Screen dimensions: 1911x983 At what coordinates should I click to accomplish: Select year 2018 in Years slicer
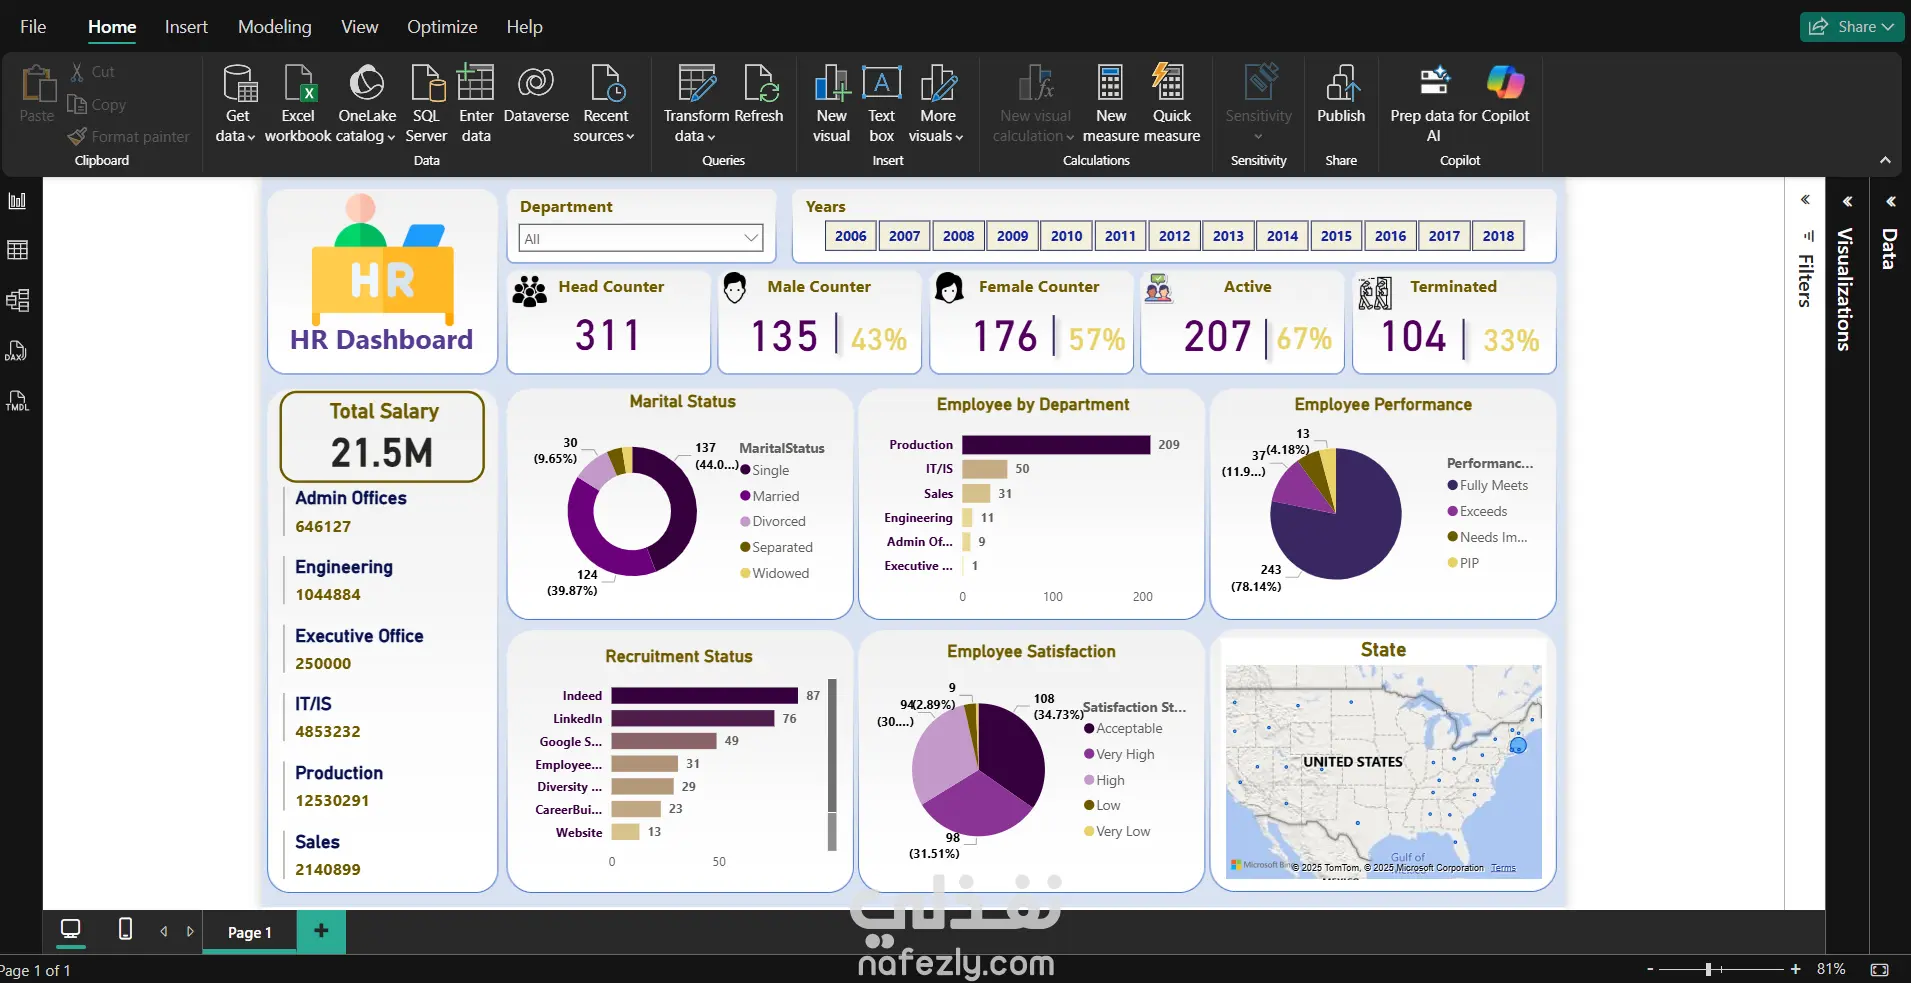pyautogui.click(x=1498, y=236)
